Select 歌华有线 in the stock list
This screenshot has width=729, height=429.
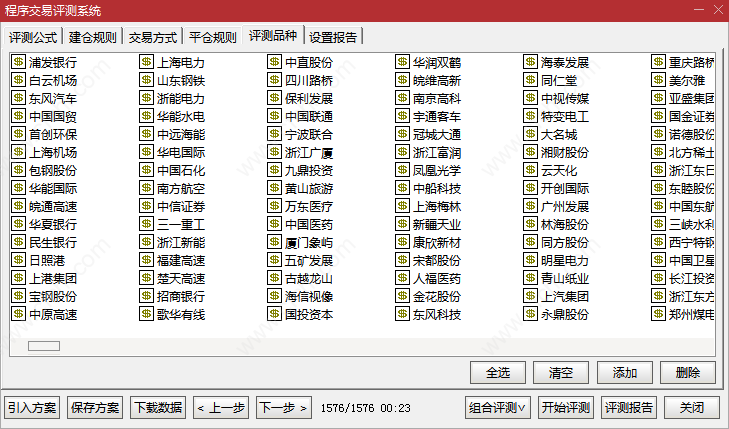[181, 315]
